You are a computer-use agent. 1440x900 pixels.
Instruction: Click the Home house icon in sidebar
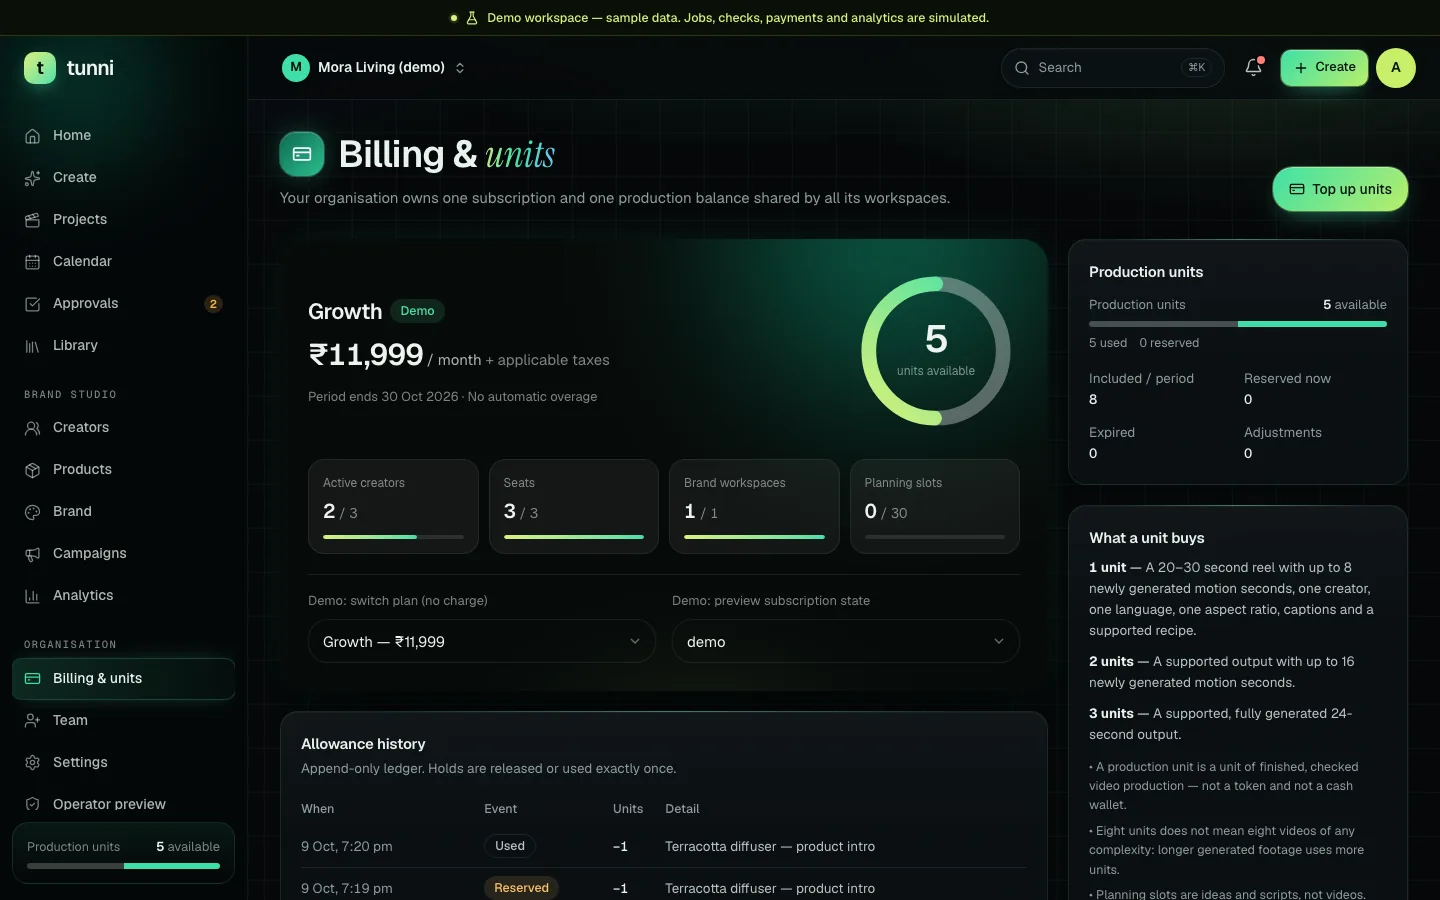[x=32, y=136]
